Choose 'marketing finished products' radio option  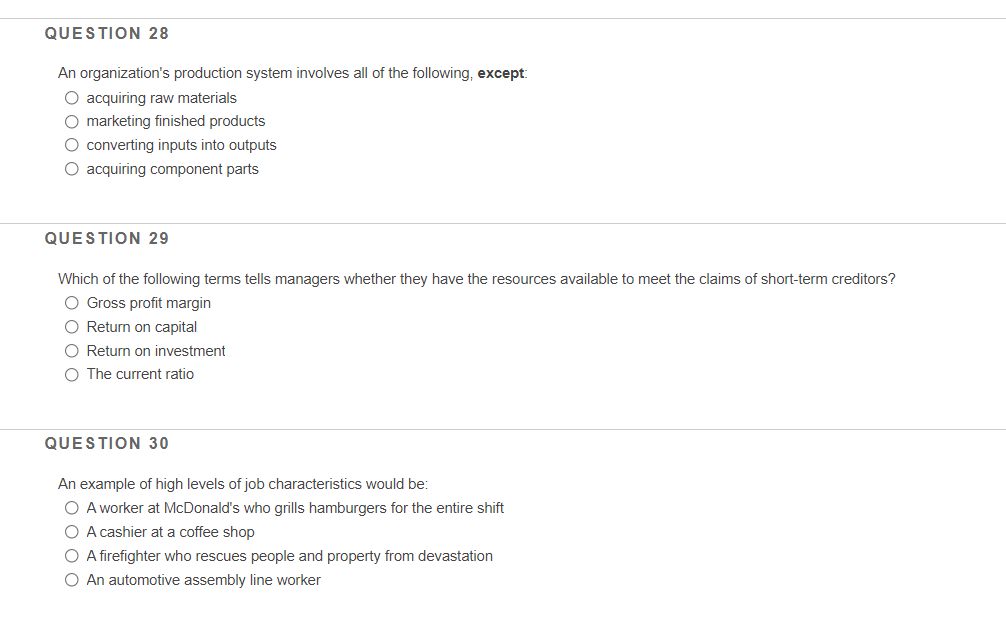tap(72, 122)
